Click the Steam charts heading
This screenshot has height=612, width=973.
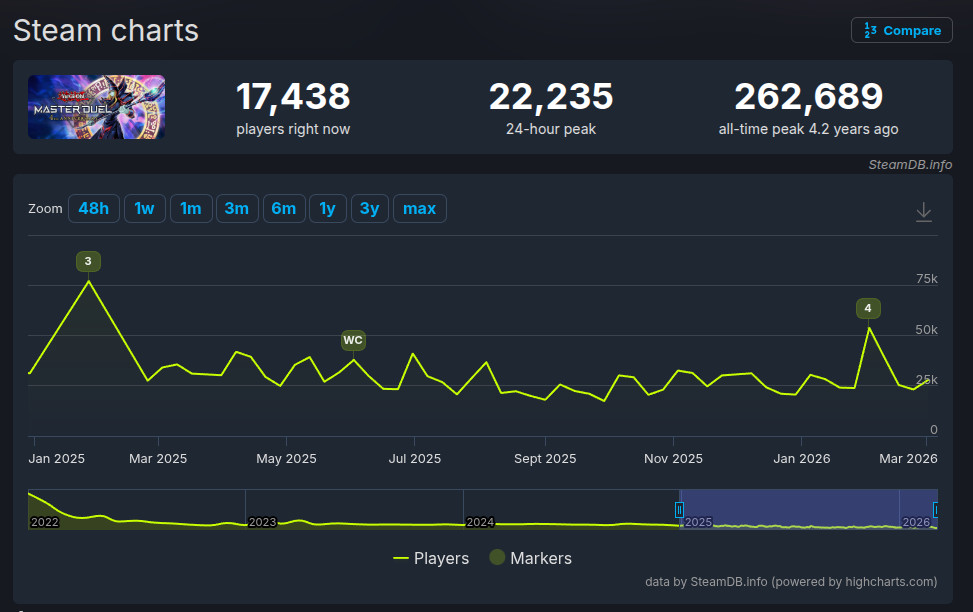(106, 30)
